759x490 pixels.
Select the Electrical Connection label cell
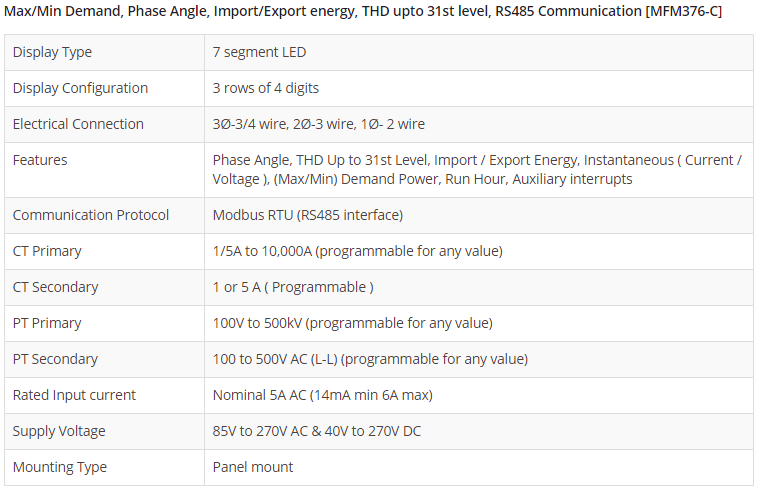point(78,124)
